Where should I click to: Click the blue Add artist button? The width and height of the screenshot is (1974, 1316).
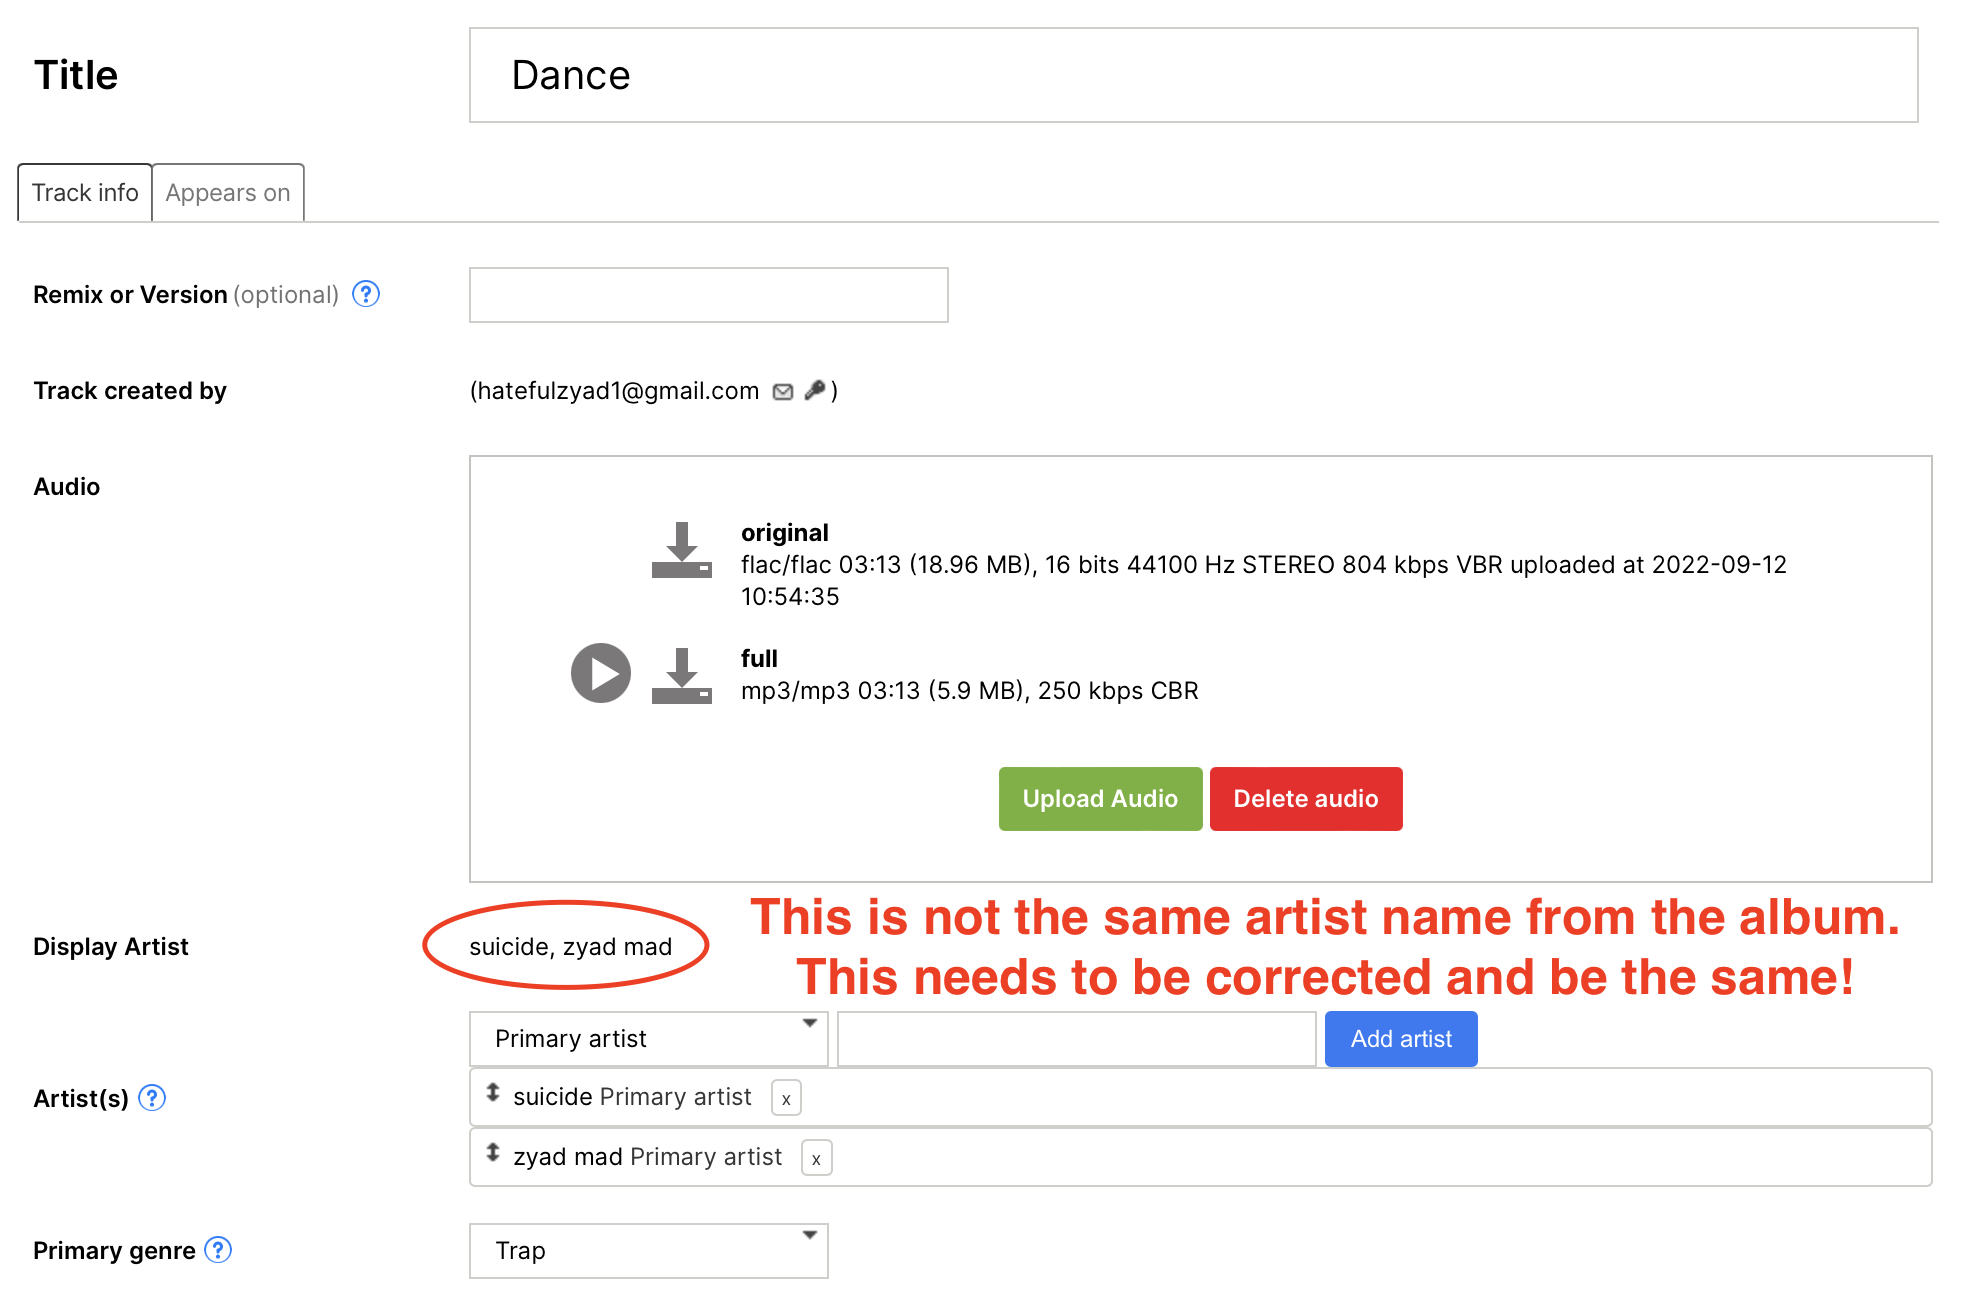(1400, 1039)
